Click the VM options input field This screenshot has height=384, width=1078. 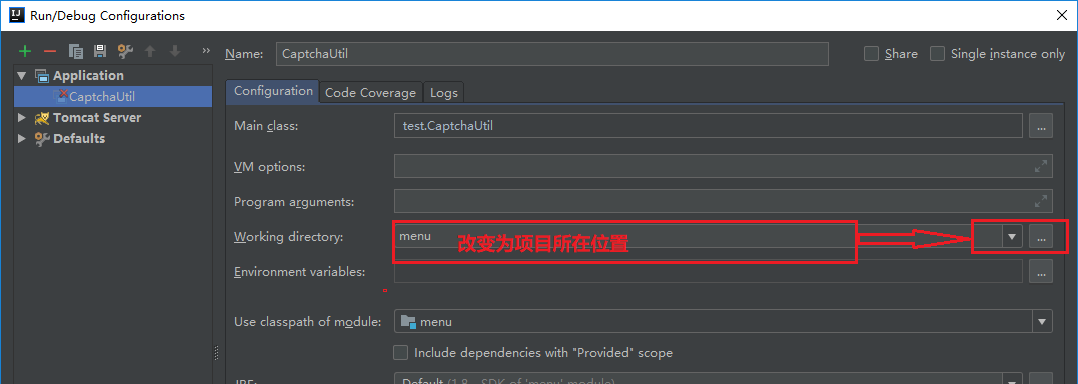pos(723,166)
